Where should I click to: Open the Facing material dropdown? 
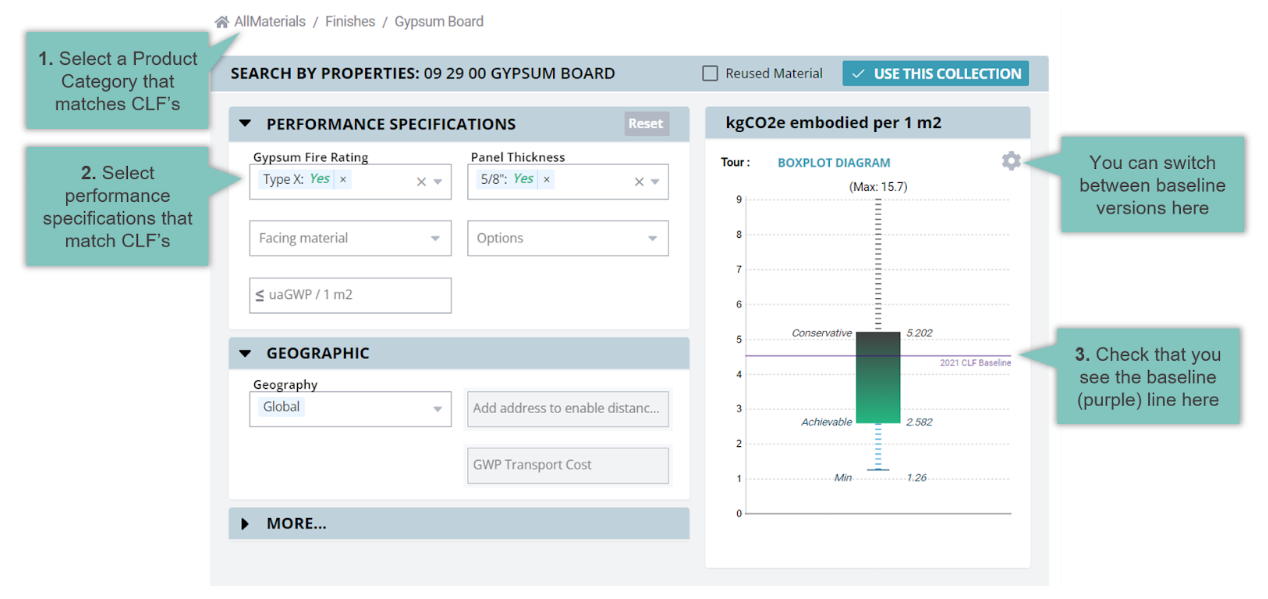(x=350, y=239)
